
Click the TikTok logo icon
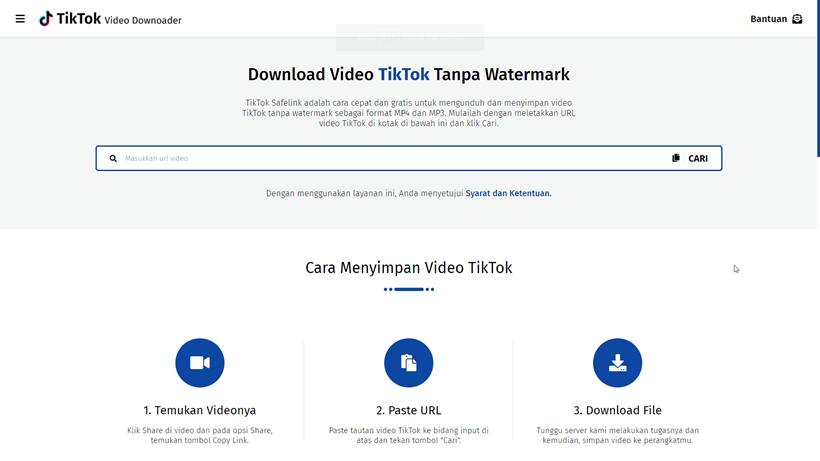click(46, 18)
